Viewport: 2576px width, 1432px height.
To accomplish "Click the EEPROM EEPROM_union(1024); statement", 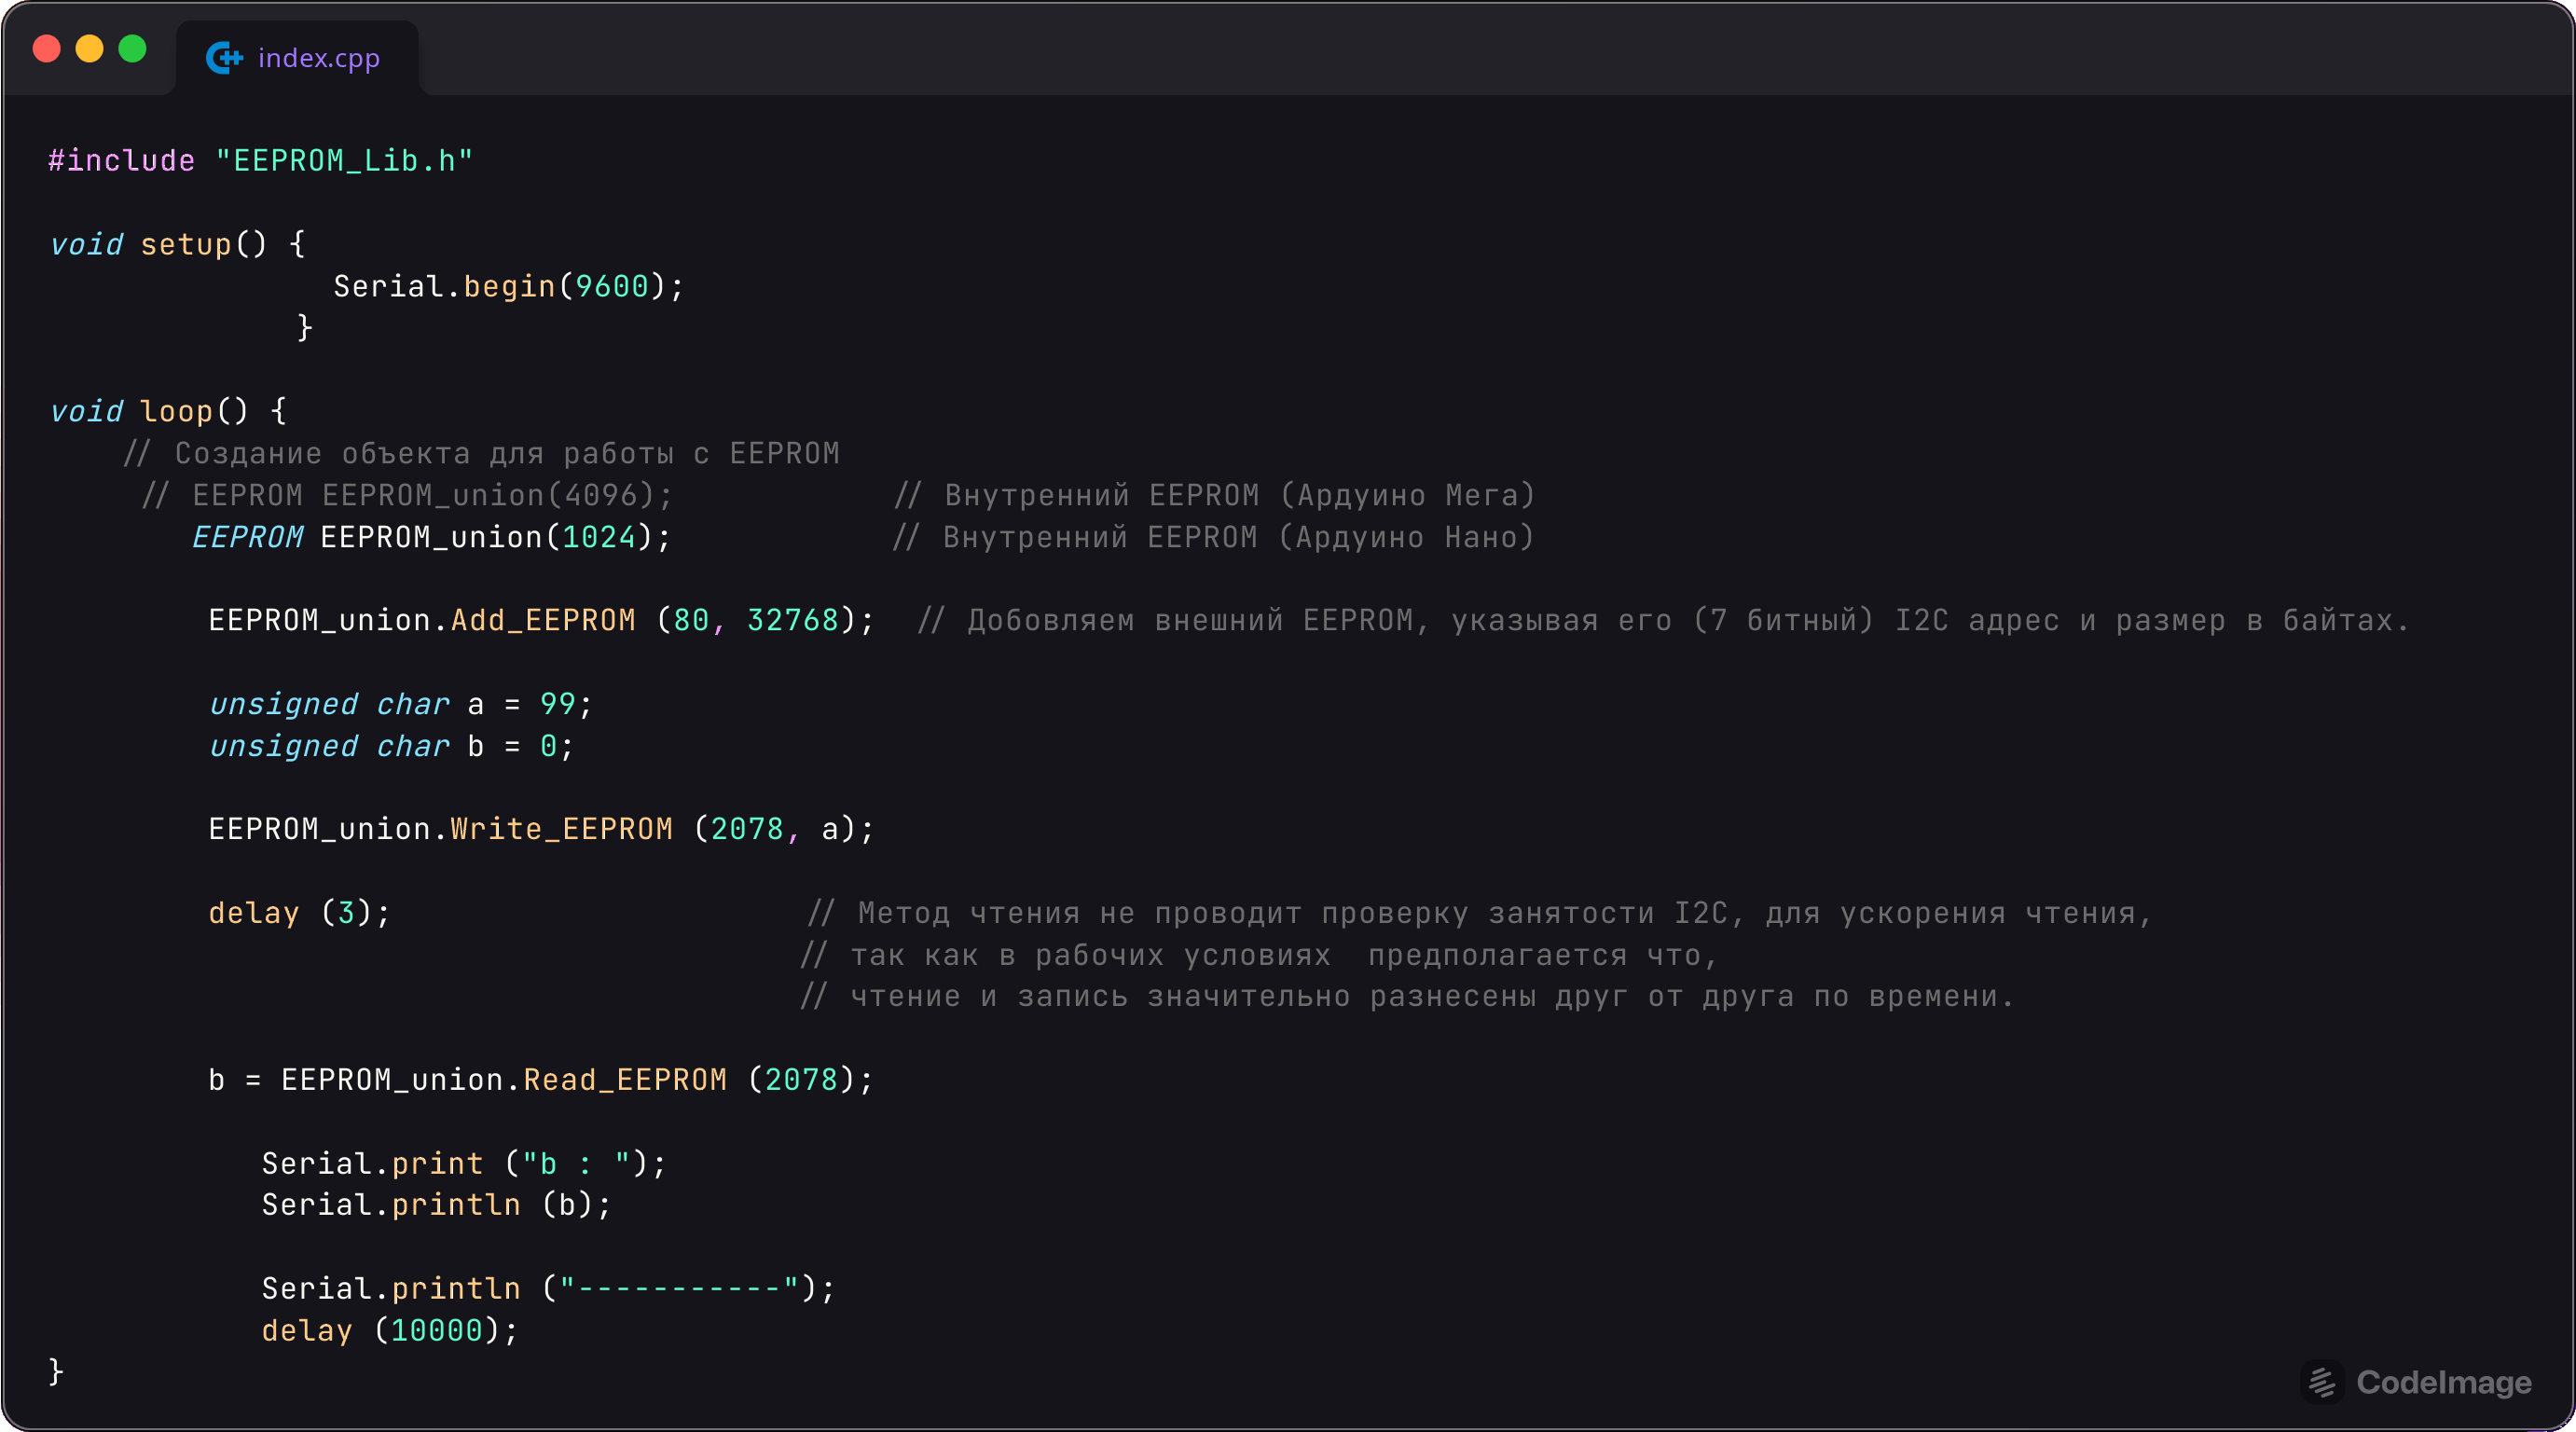I will tap(431, 537).
